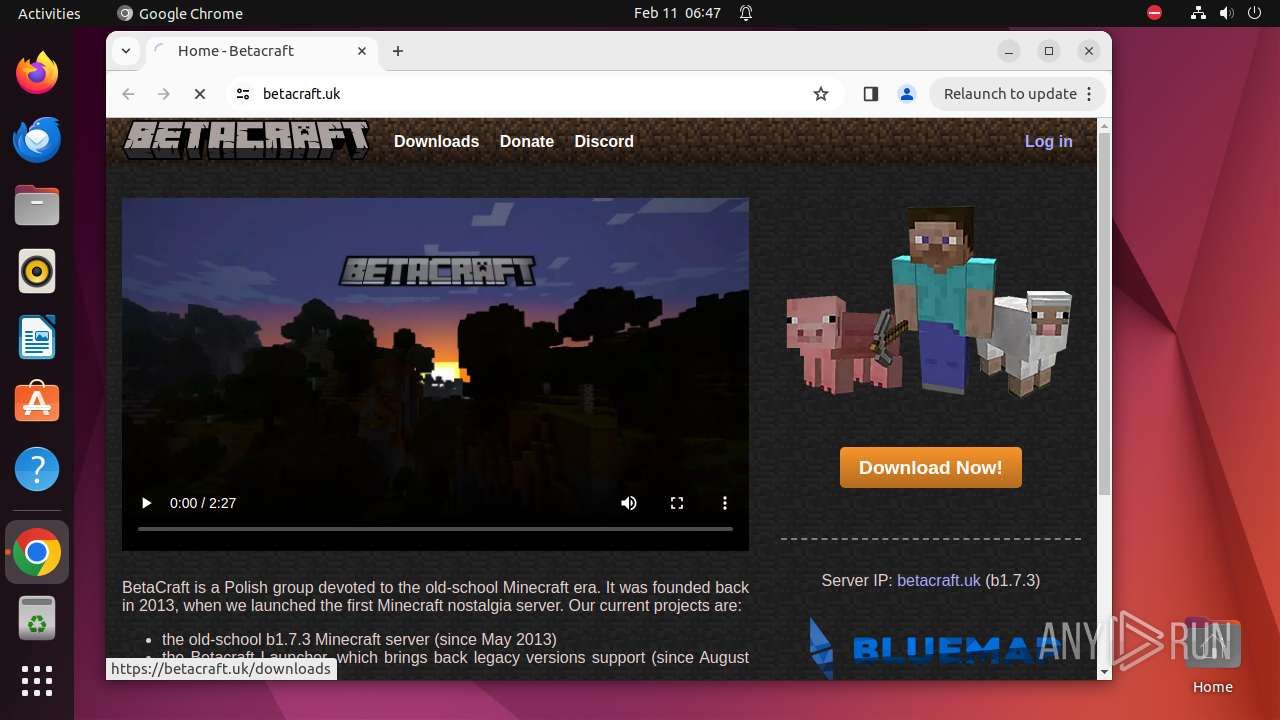Open the Discord nav item

coord(604,142)
